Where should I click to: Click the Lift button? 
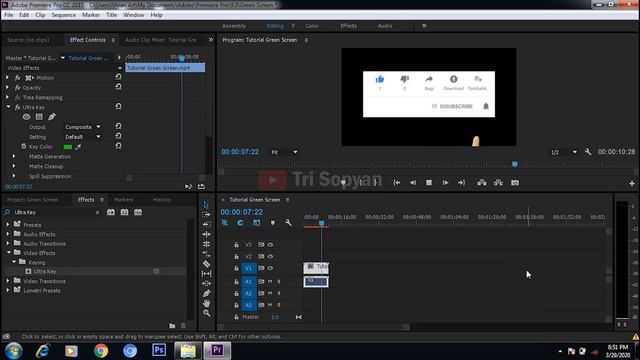[482, 183]
